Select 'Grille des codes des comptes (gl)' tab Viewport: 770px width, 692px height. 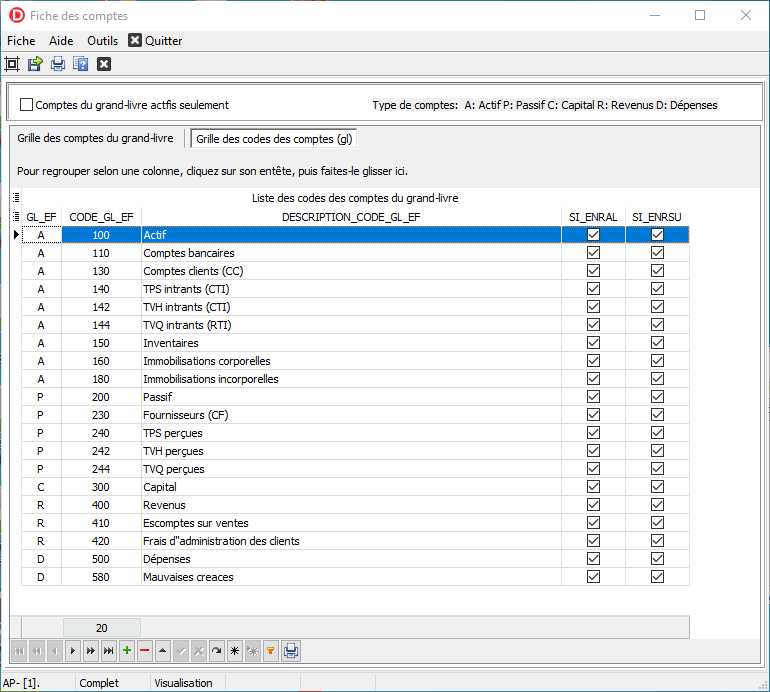274,139
